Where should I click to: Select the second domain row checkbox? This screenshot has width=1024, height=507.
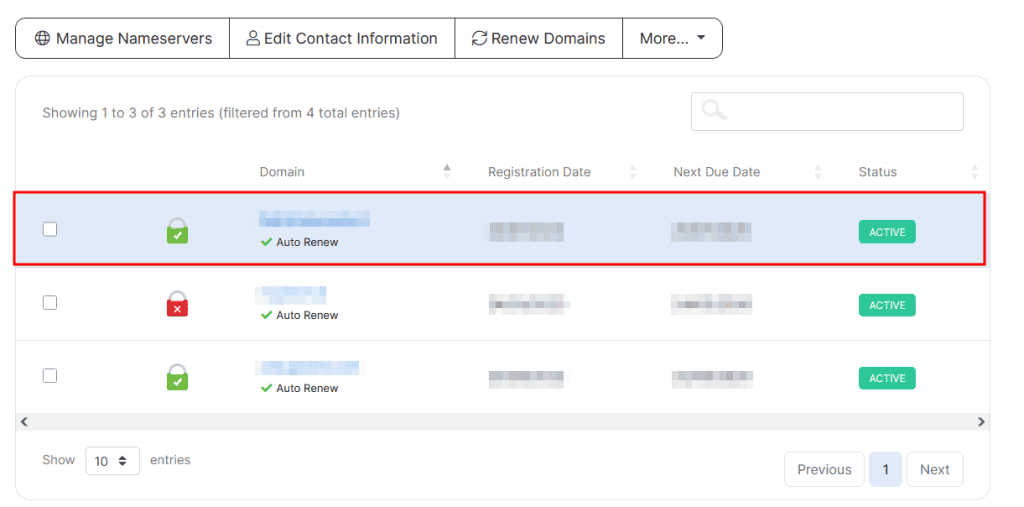click(x=50, y=302)
